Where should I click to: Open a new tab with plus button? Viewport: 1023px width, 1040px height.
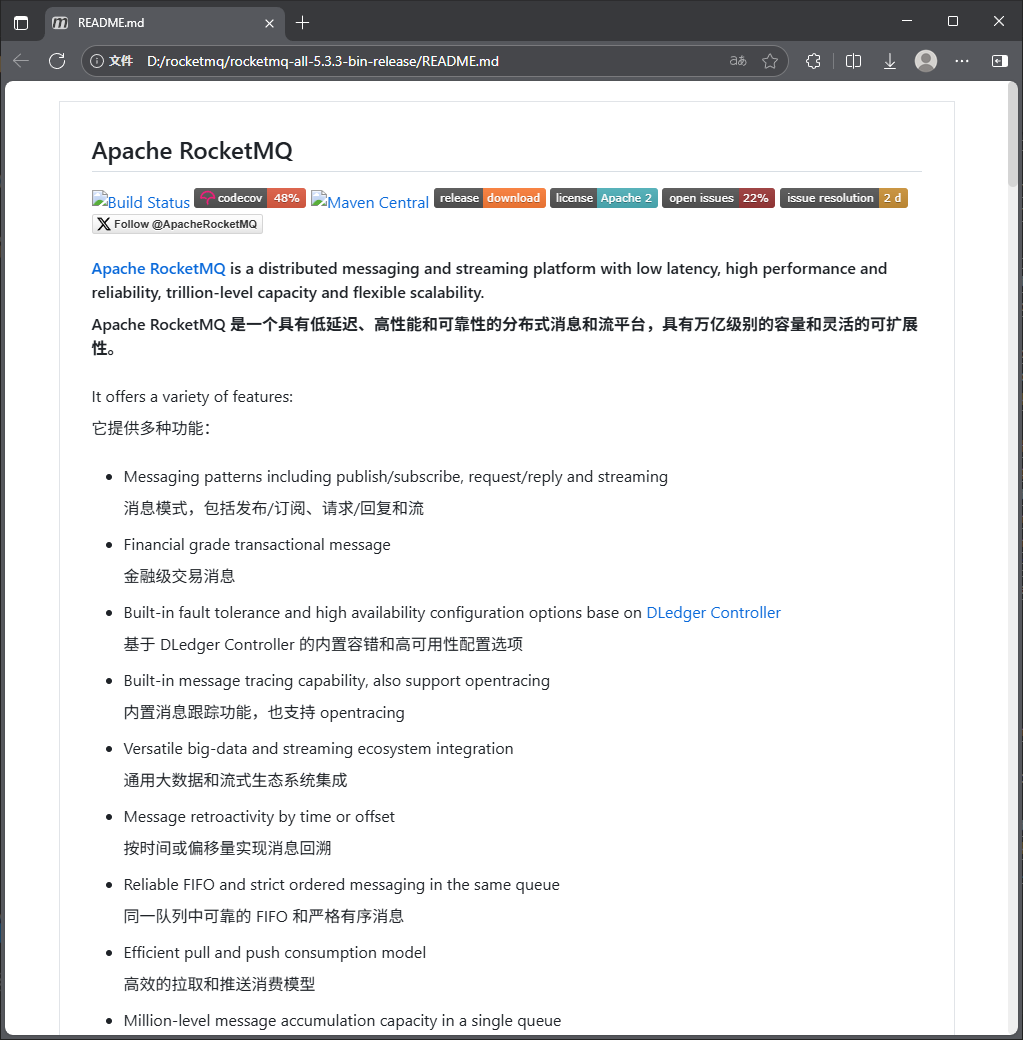click(302, 22)
